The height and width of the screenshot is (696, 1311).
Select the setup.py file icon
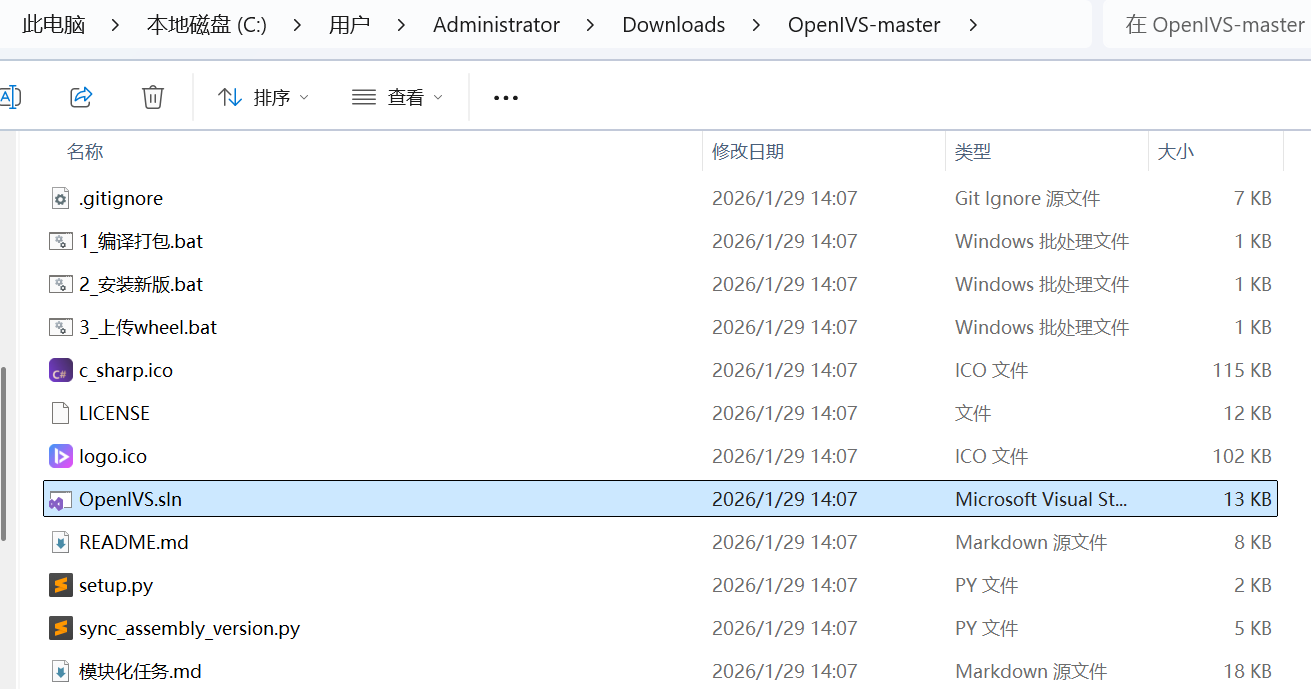pyautogui.click(x=61, y=586)
